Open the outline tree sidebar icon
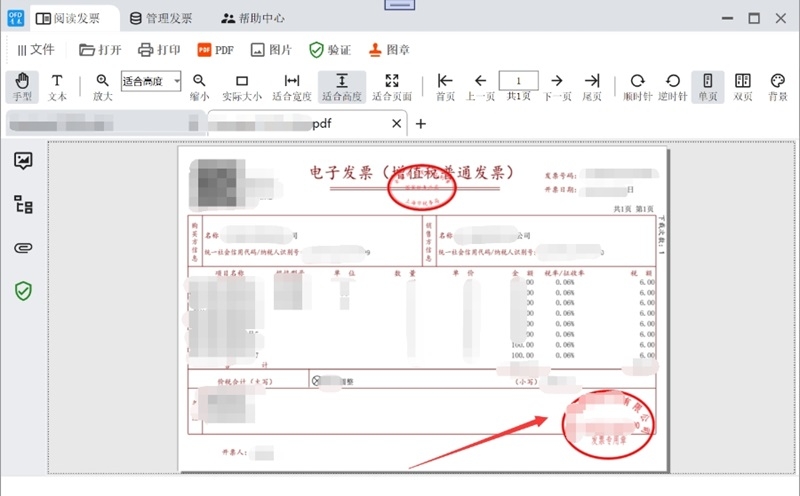Image resolution: width=800 pixels, height=496 pixels. pos(23,204)
